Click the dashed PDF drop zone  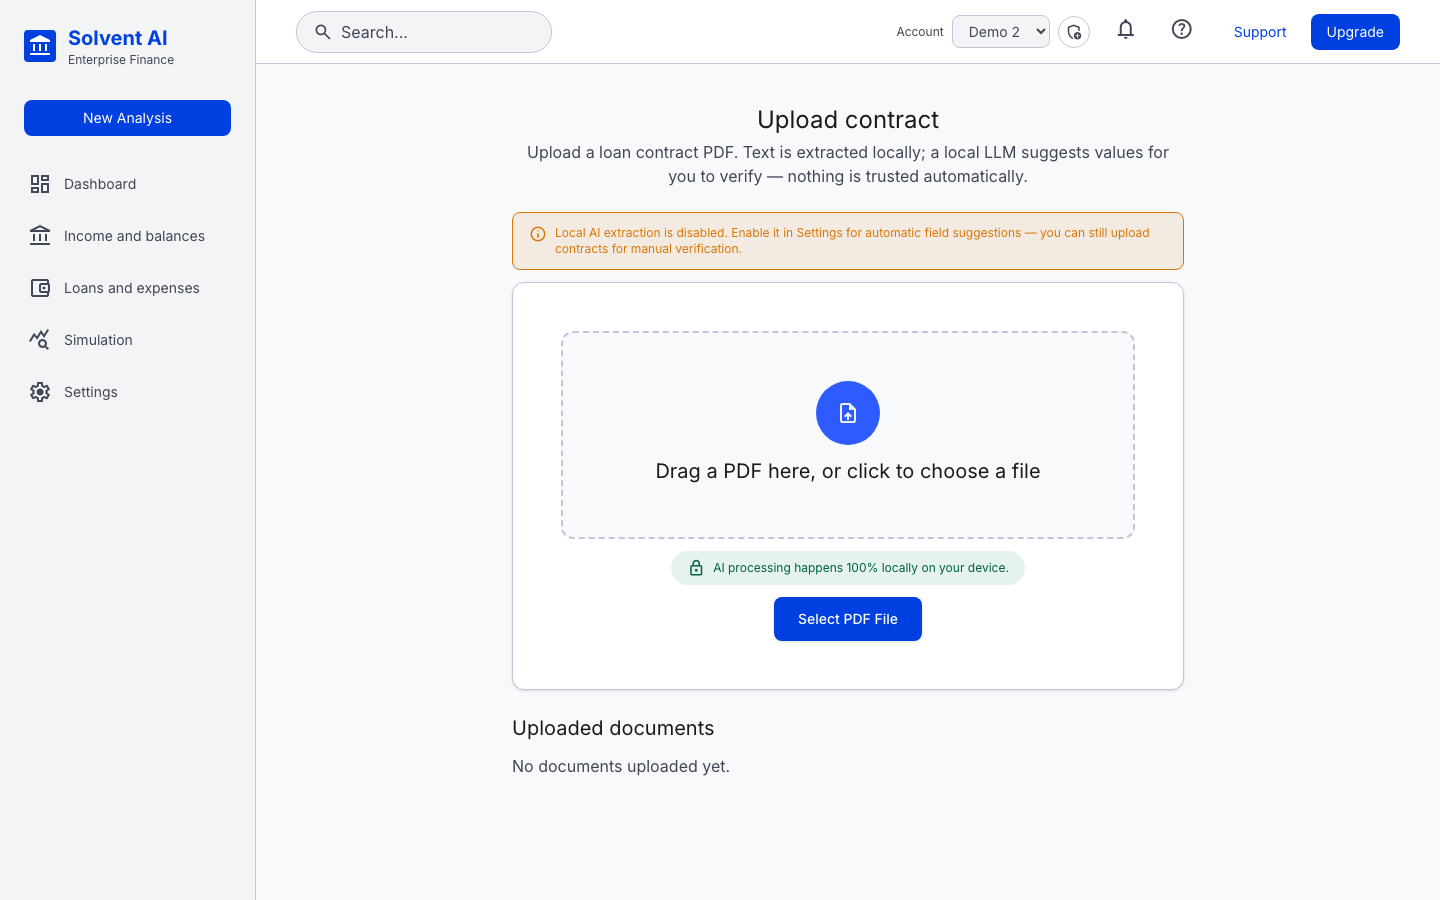[x=848, y=435]
